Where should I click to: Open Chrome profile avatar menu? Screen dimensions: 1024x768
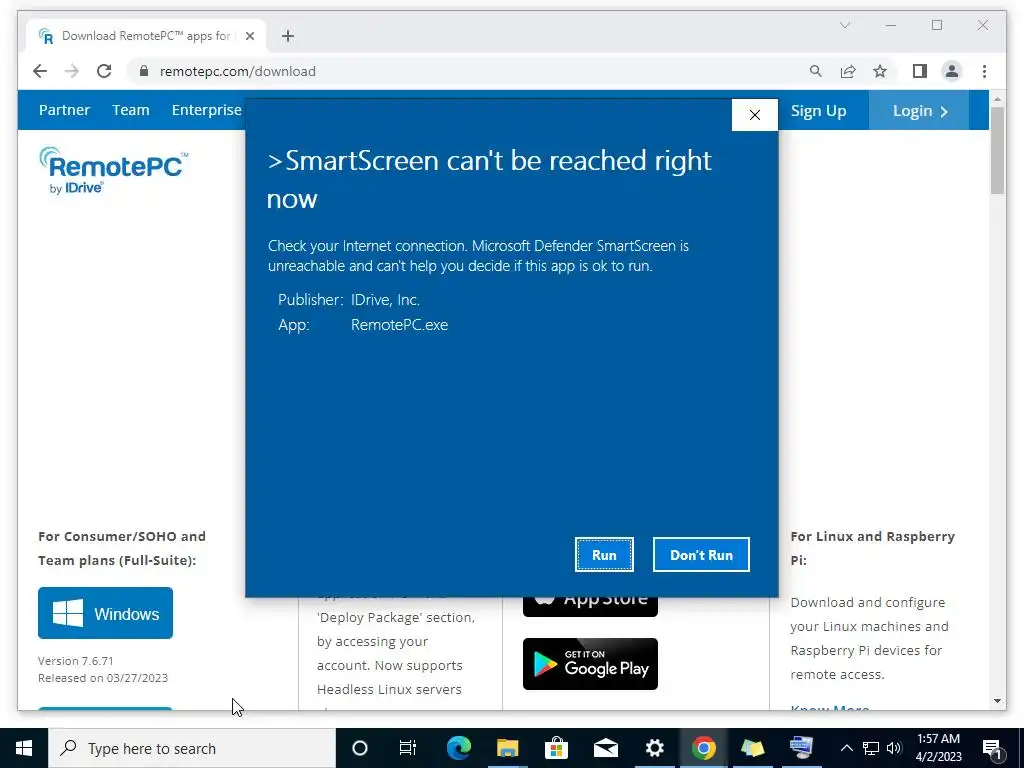[x=952, y=71]
